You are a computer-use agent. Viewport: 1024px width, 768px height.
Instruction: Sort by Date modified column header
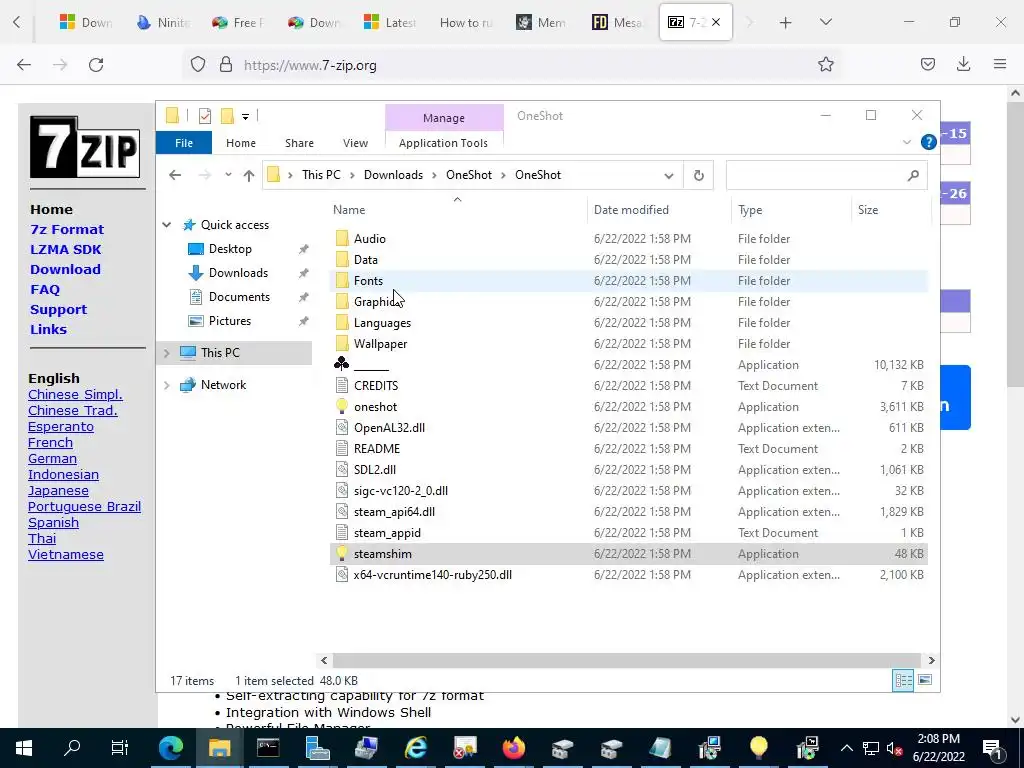point(631,210)
